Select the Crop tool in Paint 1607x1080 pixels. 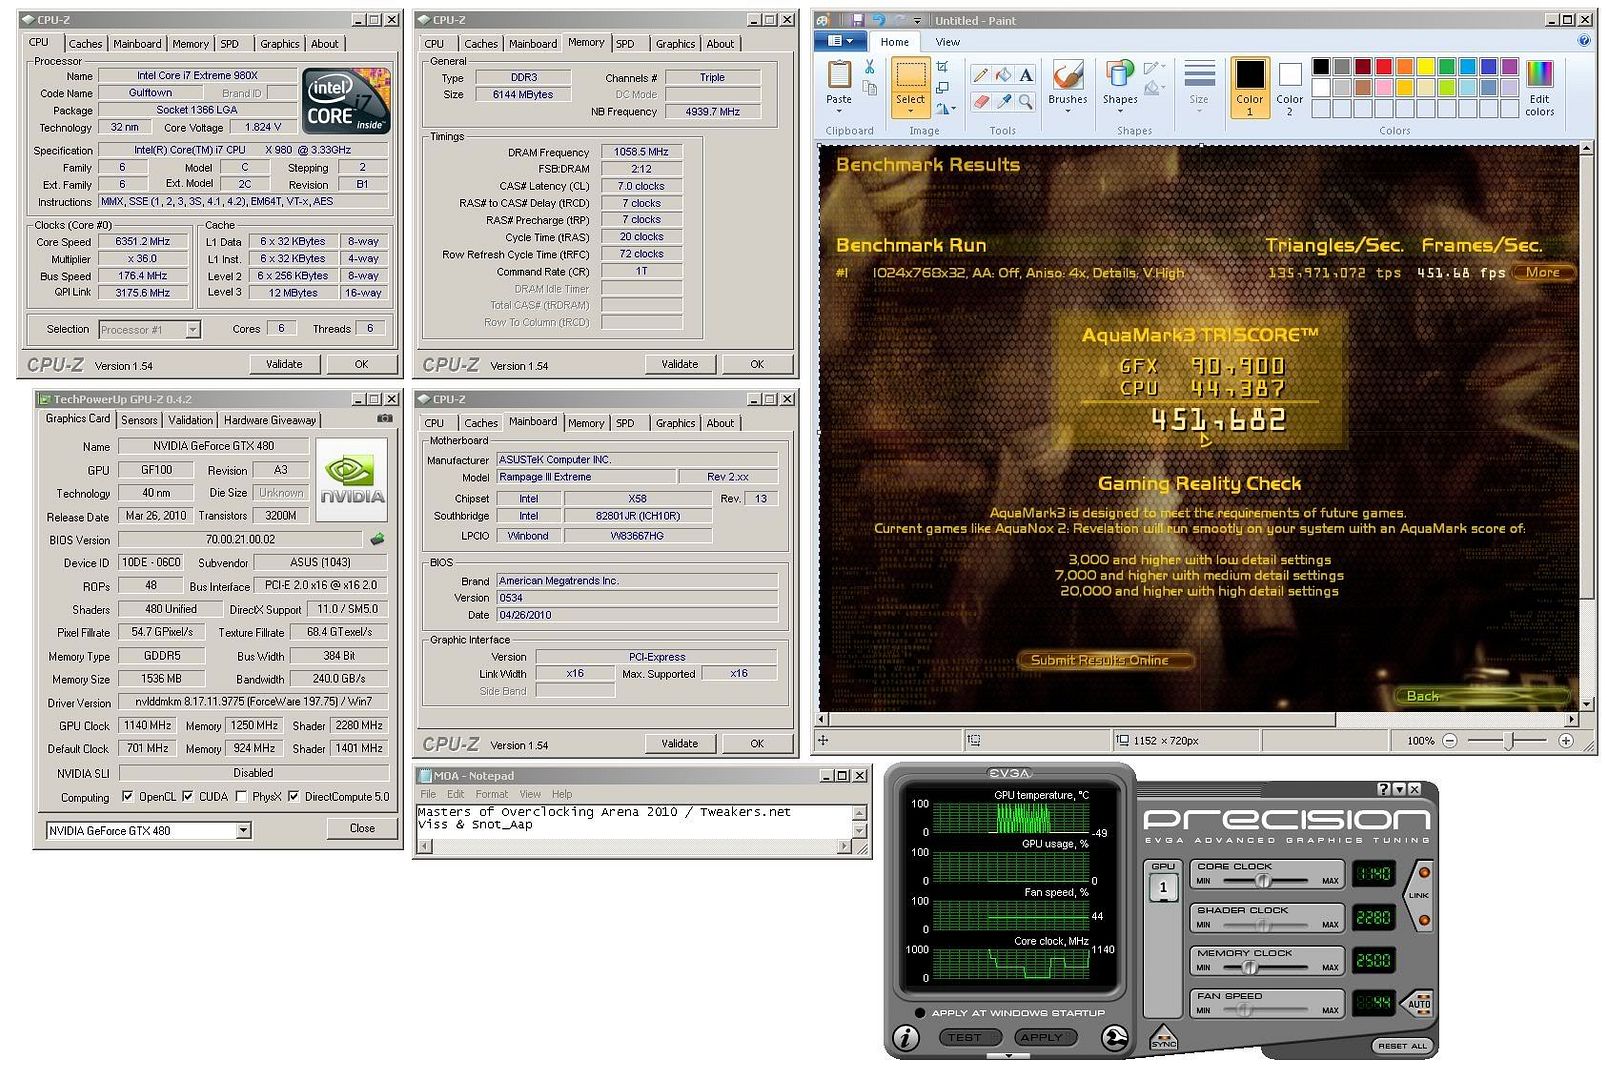[x=942, y=67]
